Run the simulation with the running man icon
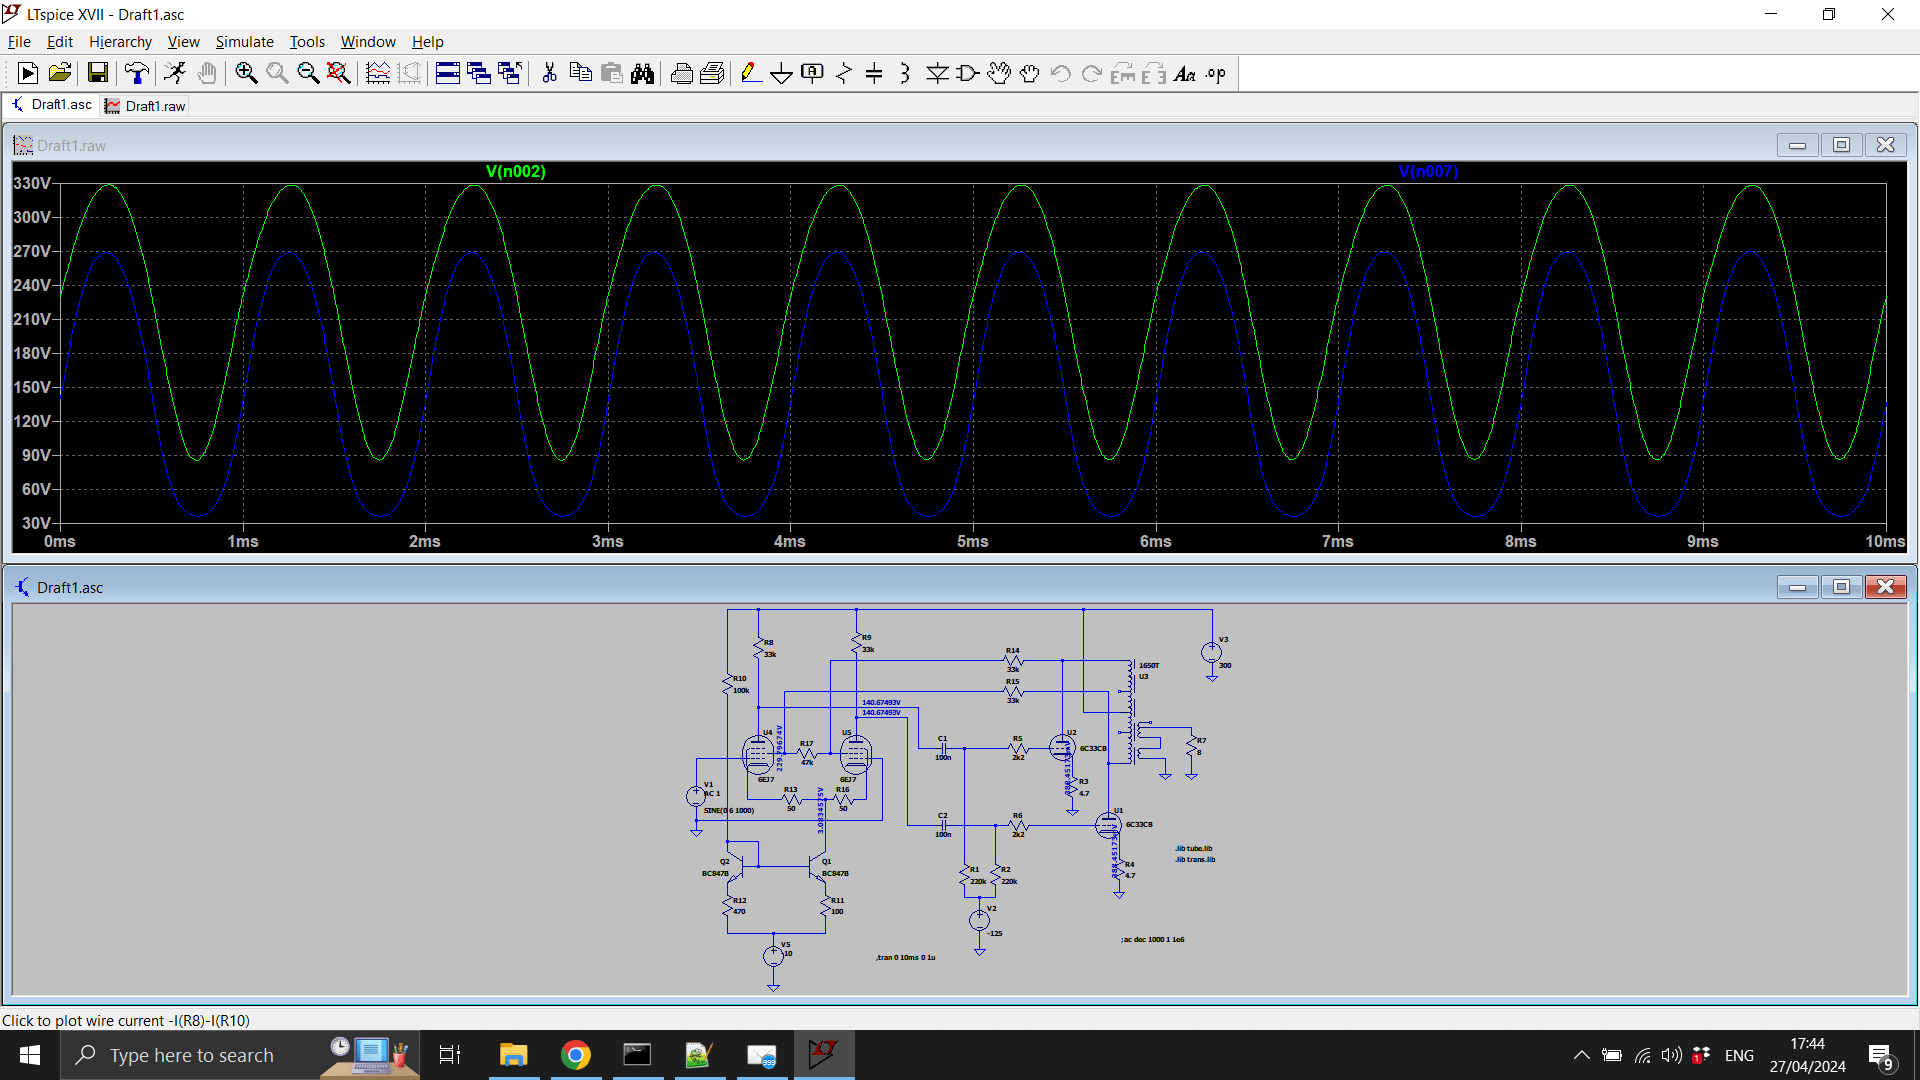The height and width of the screenshot is (1080, 1920). click(175, 73)
